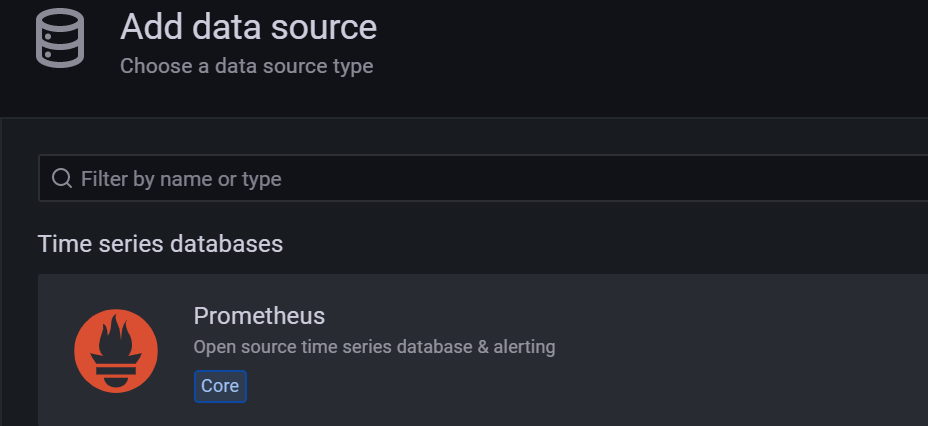This screenshot has width=928, height=426.
Task: Click the grey stacked-cylinder icon beside the title
Action: [60, 39]
